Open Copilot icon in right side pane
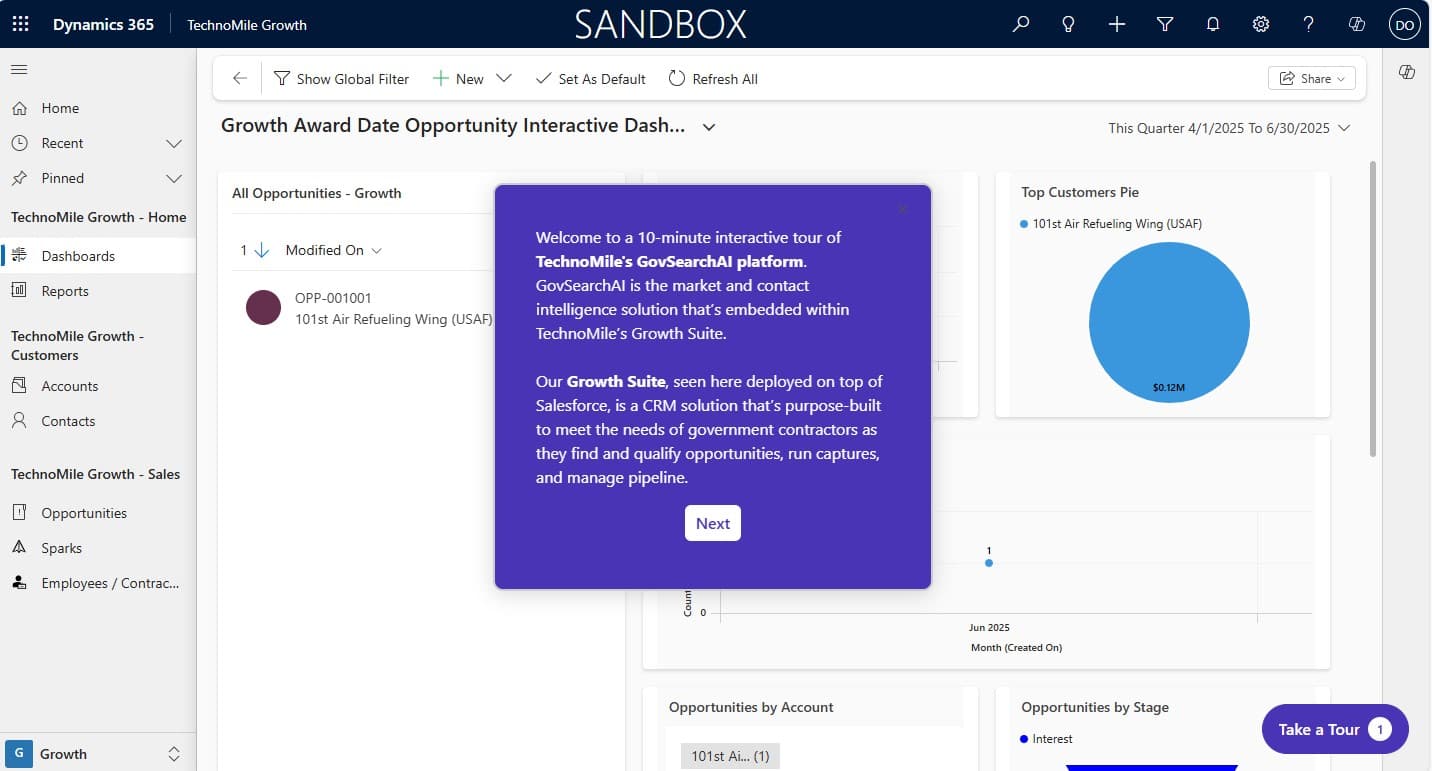The image size is (1432, 771). [1407, 72]
